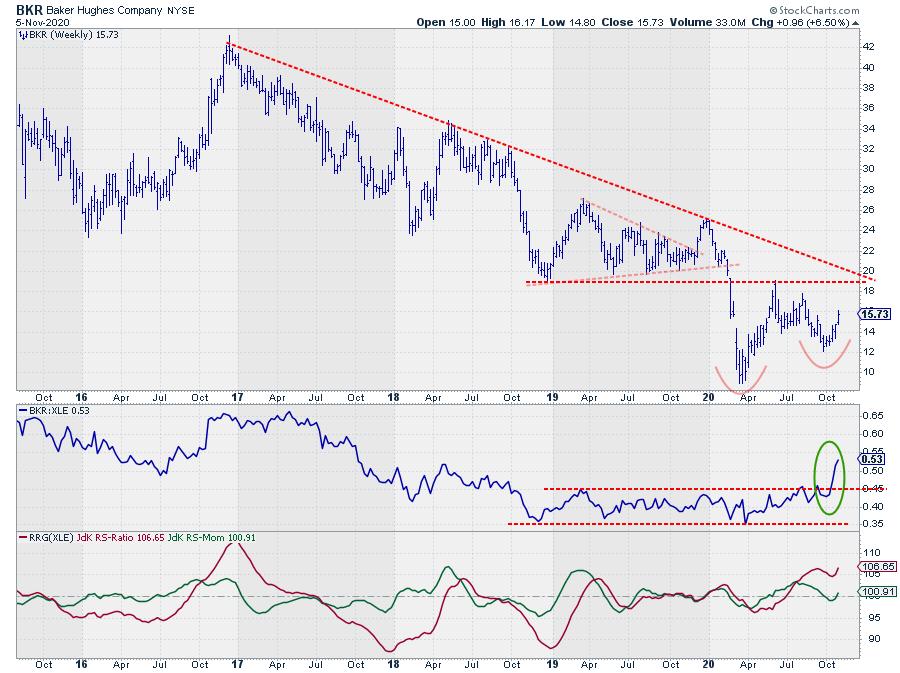Click the green ellipse breakout annotation
Screen dimensions: 900x673
point(831,478)
